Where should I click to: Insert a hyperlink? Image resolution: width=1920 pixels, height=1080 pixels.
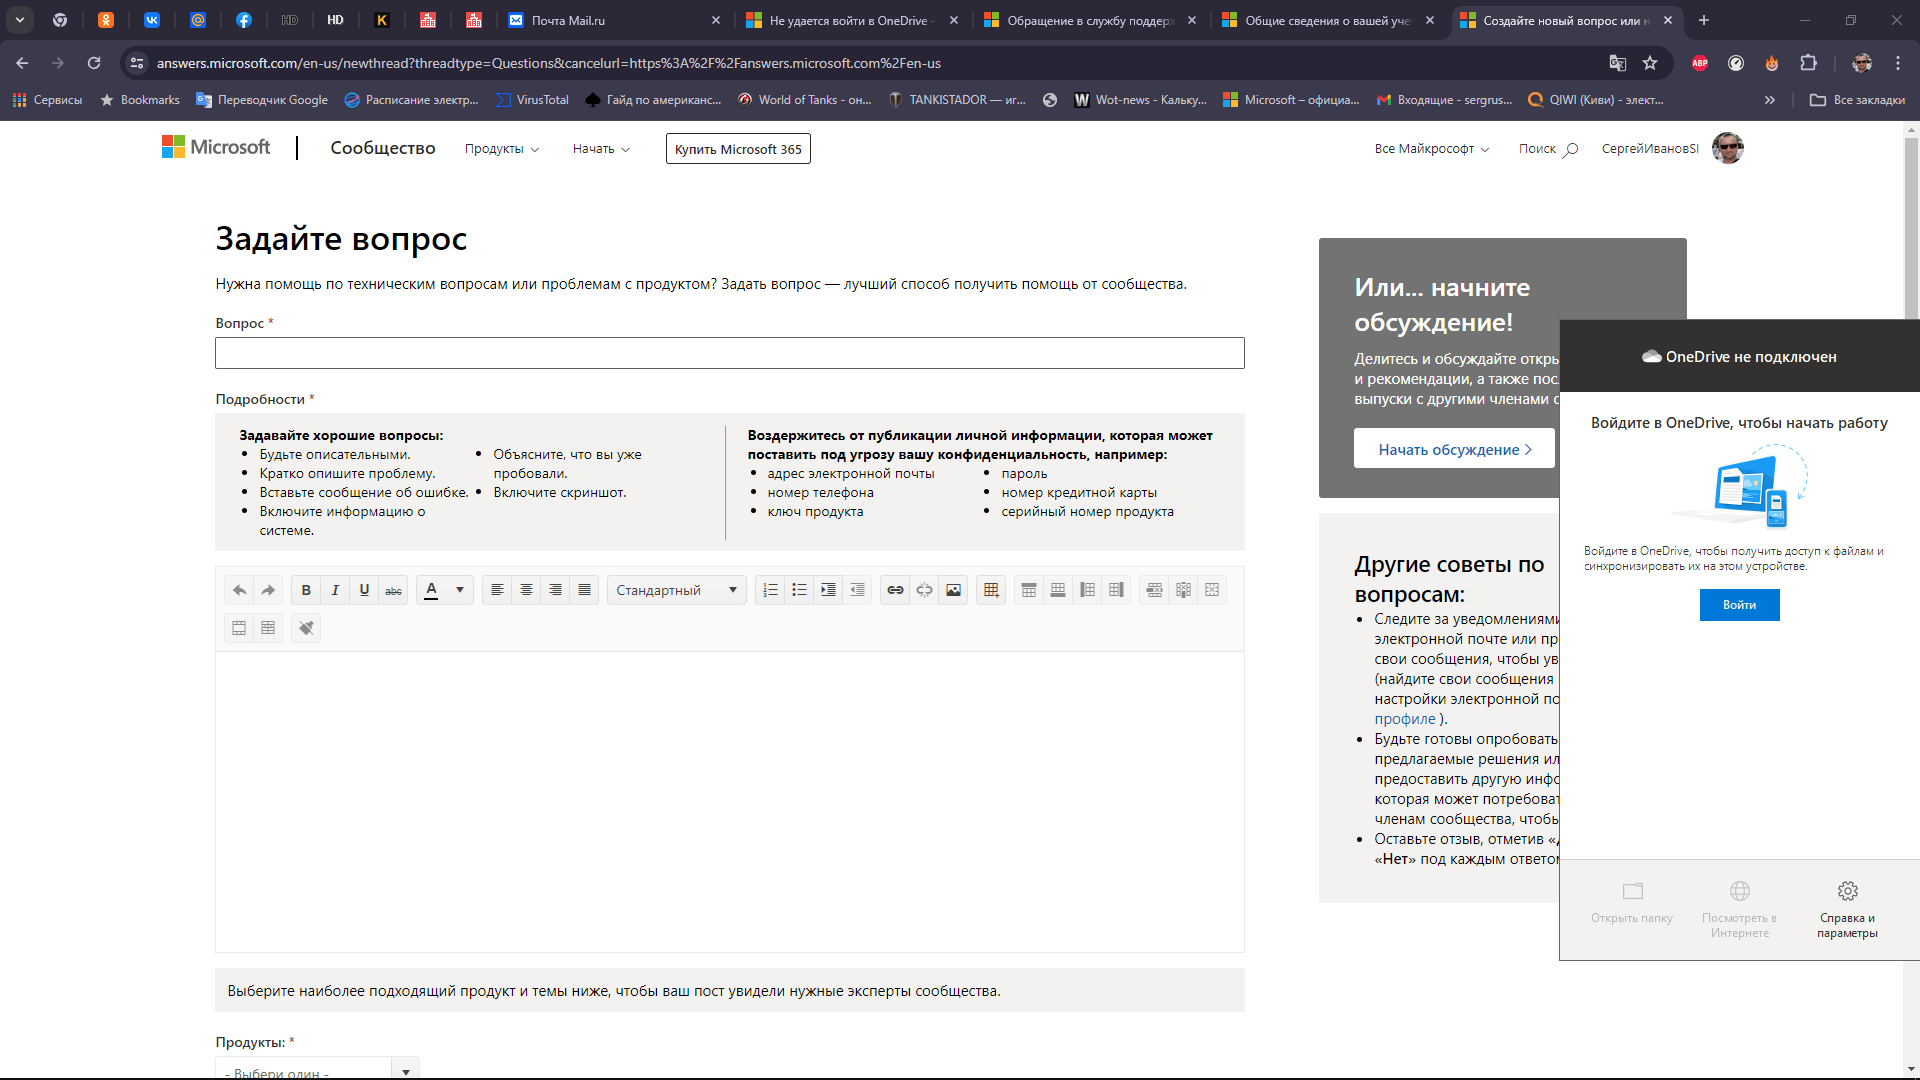point(895,590)
